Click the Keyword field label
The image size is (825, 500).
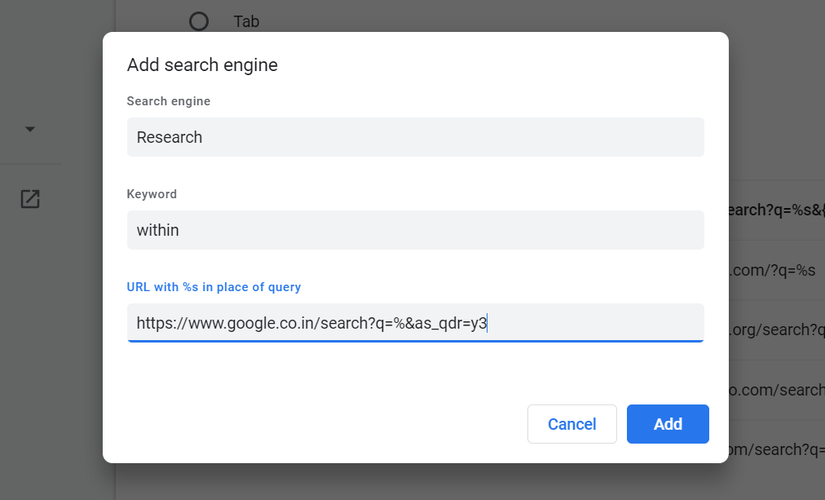[x=152, y=194]
